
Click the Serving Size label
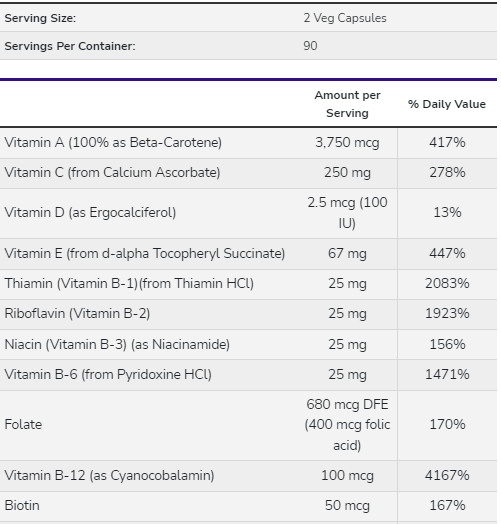40,18
